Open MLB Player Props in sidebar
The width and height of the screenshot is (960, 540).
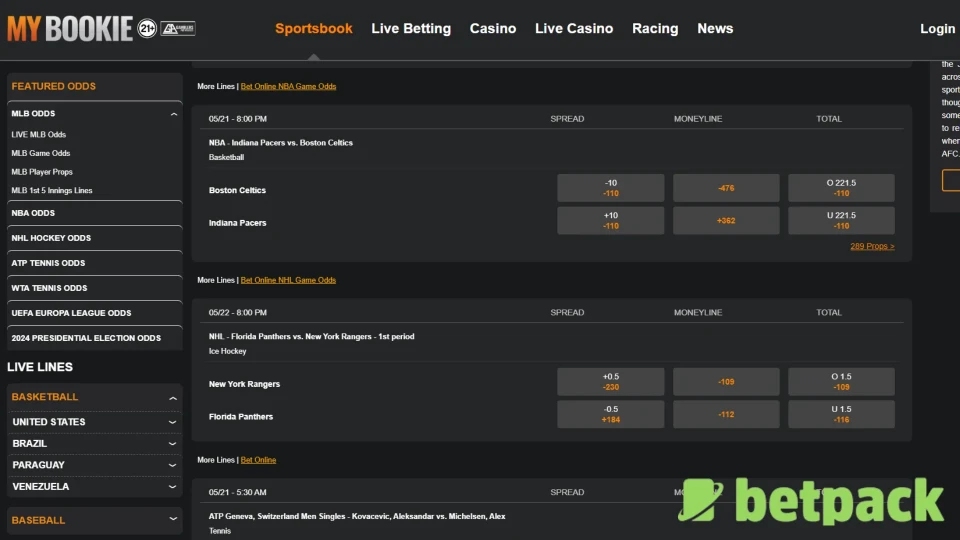point(42,172)
